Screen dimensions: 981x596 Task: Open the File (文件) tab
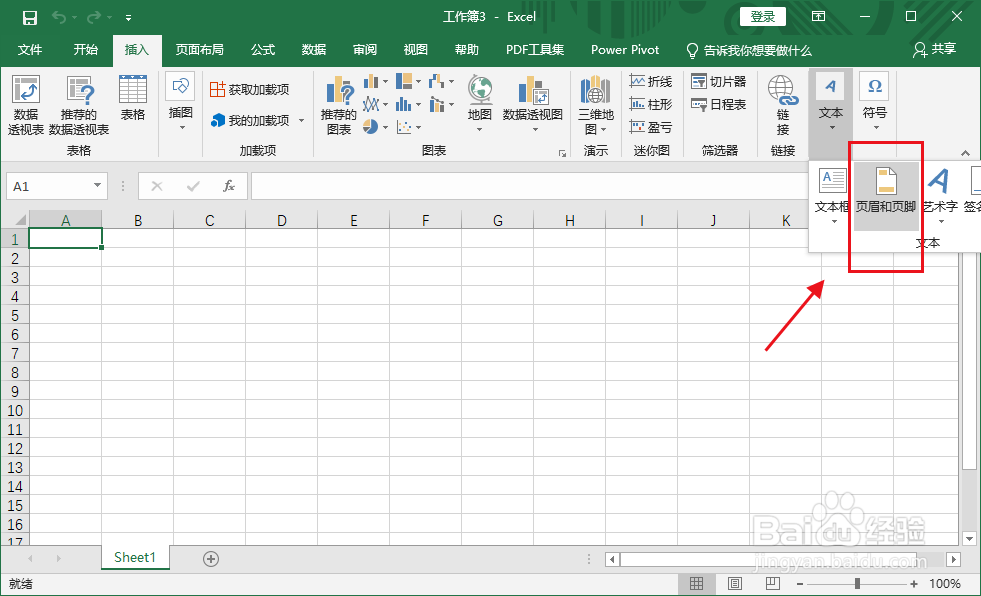[x=29, y=50]
